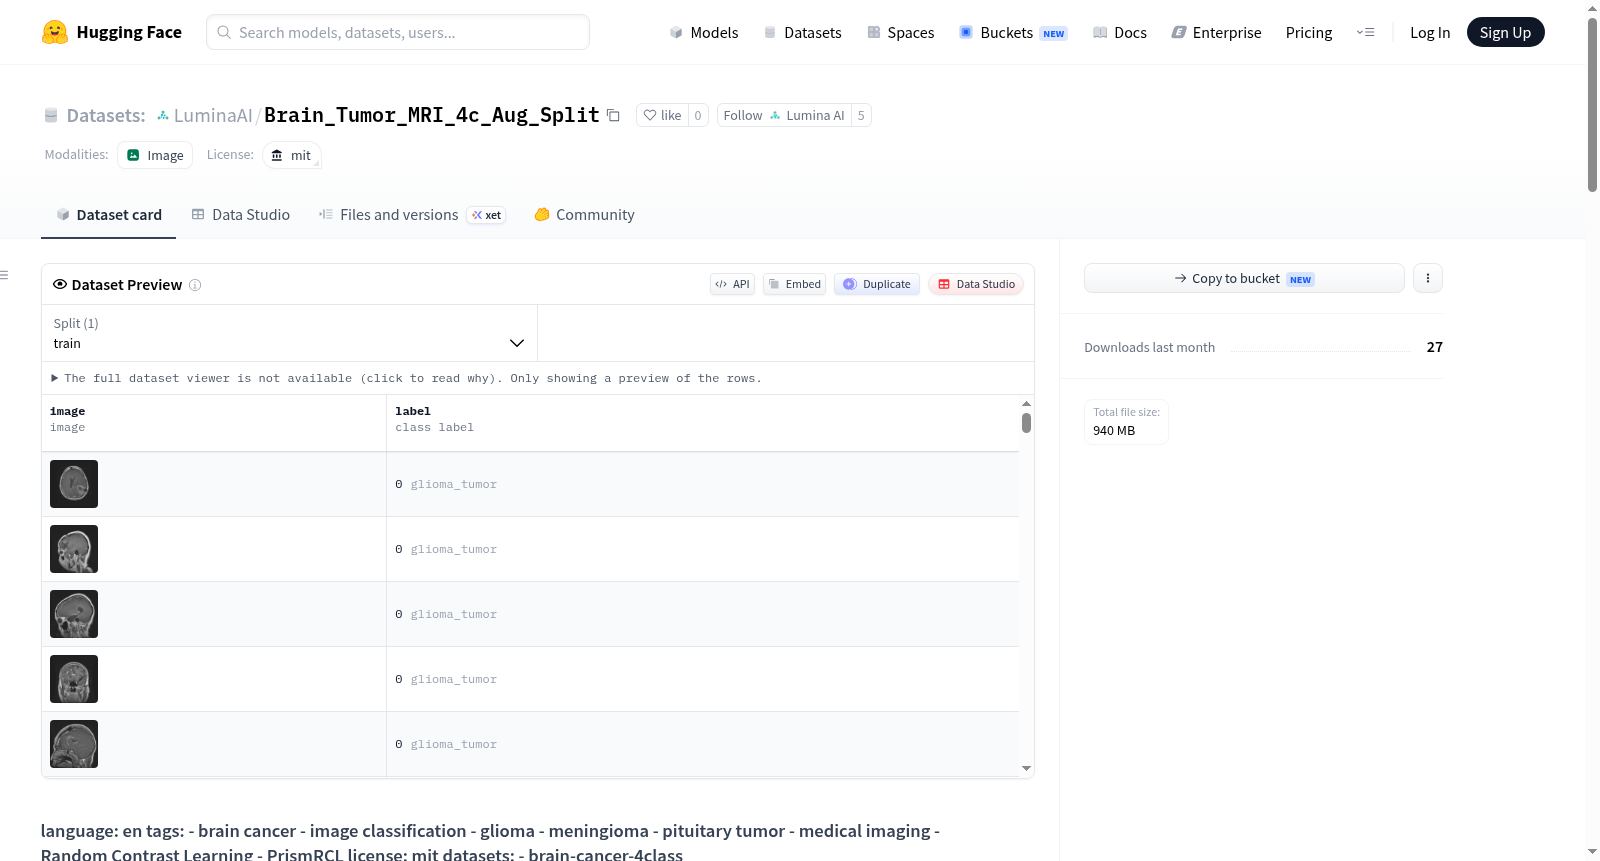Open the Buckets navigation item
Screen dimensions: 1600x861
tap(1013, 32)
